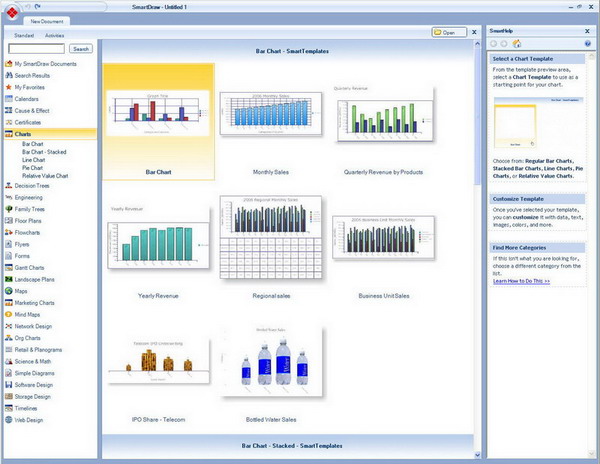
Task: Select the Cause & Effect category icon
Action: tap(8, 111)
